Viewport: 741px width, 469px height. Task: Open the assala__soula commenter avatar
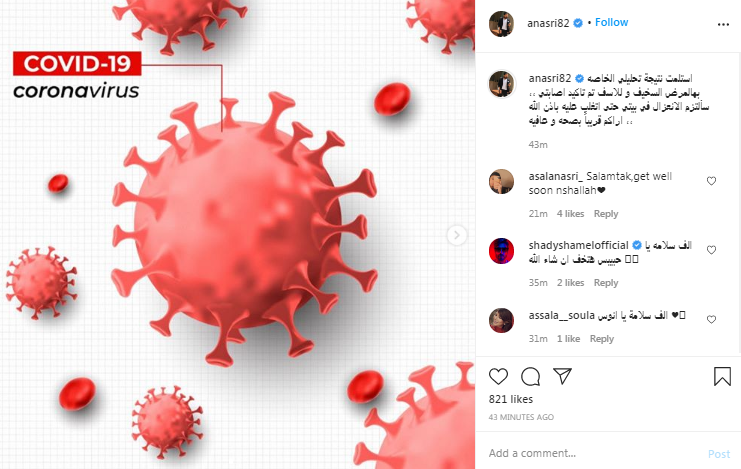click(501, 320)
